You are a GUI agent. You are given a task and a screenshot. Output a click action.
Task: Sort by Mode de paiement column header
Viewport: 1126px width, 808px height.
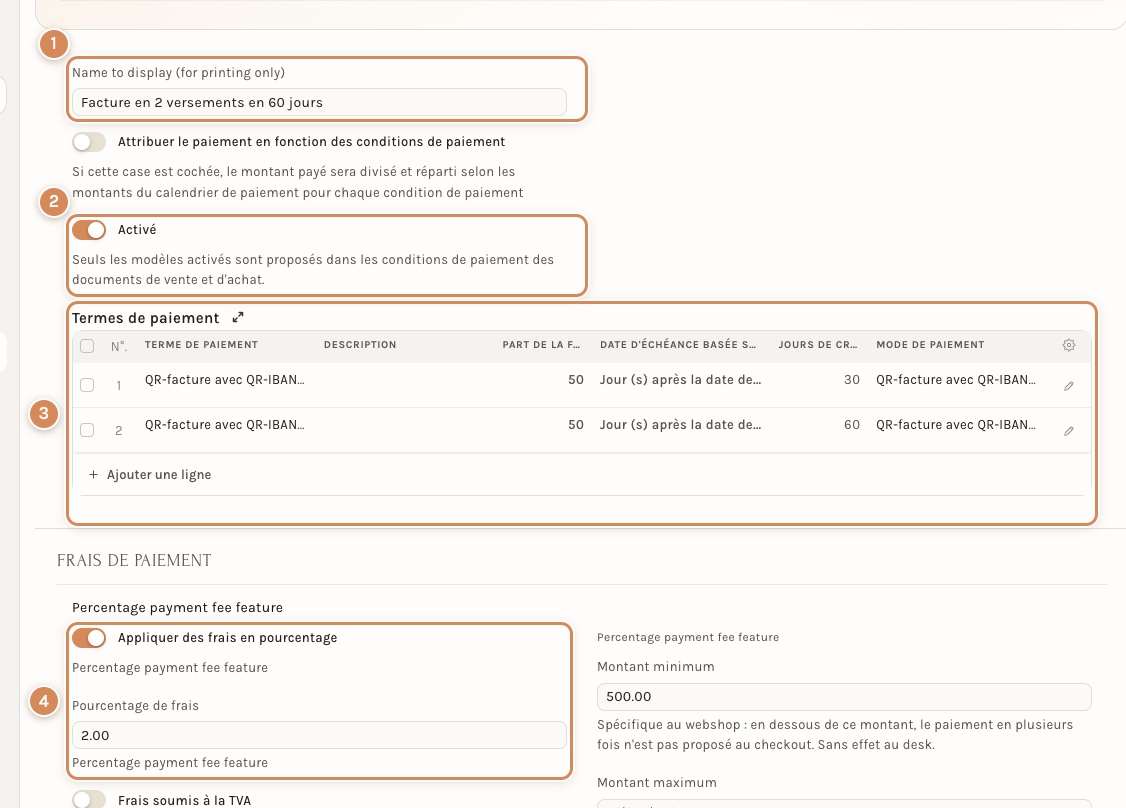[930, 345]
